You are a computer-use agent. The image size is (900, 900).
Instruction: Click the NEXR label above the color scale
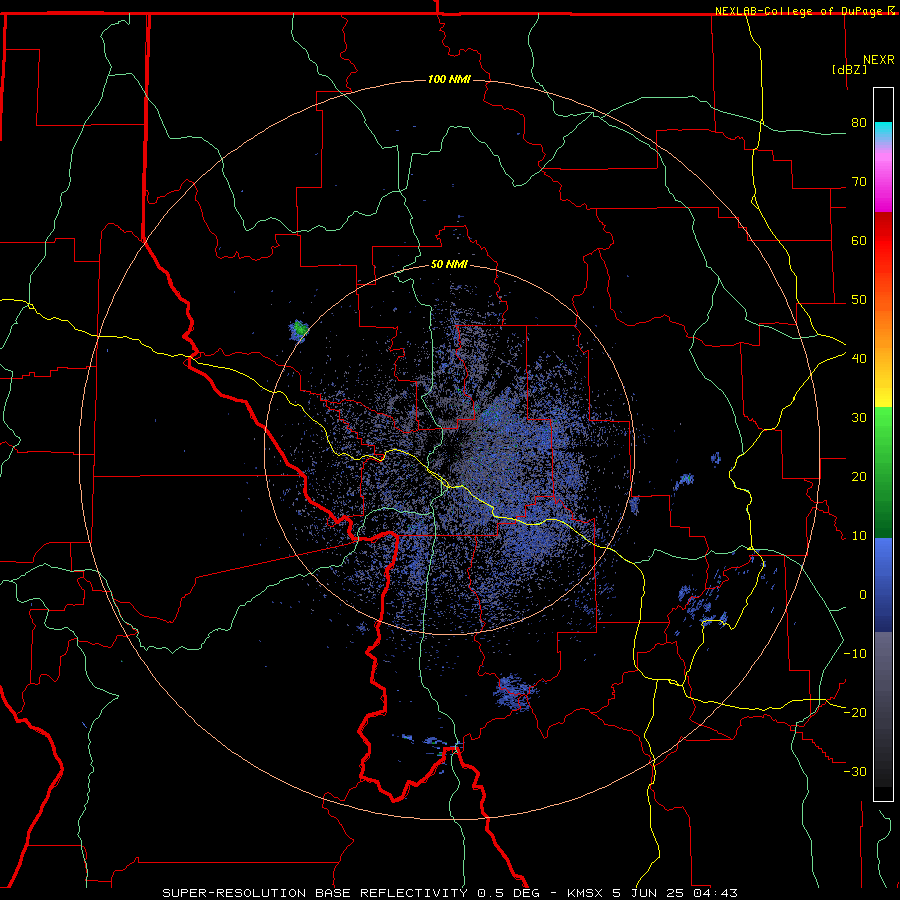tap(879, 60)
